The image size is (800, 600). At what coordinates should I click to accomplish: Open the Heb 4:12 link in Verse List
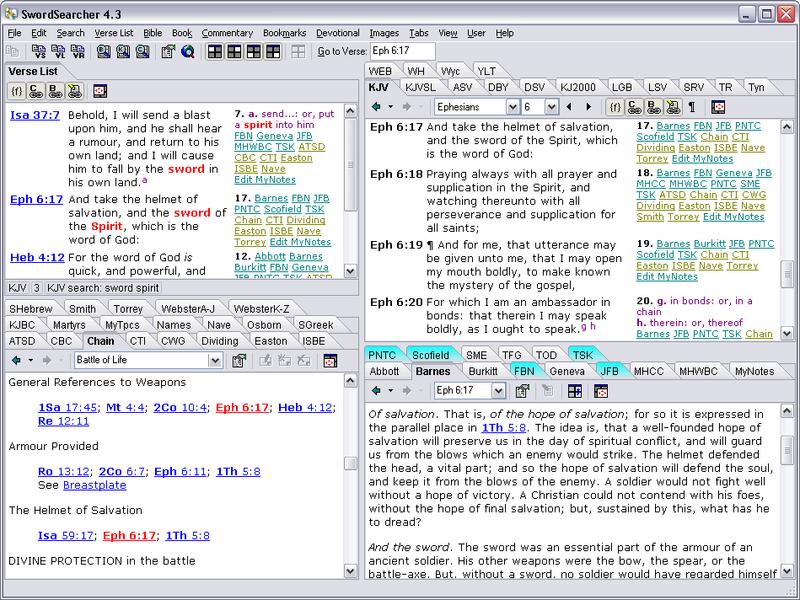37,258
